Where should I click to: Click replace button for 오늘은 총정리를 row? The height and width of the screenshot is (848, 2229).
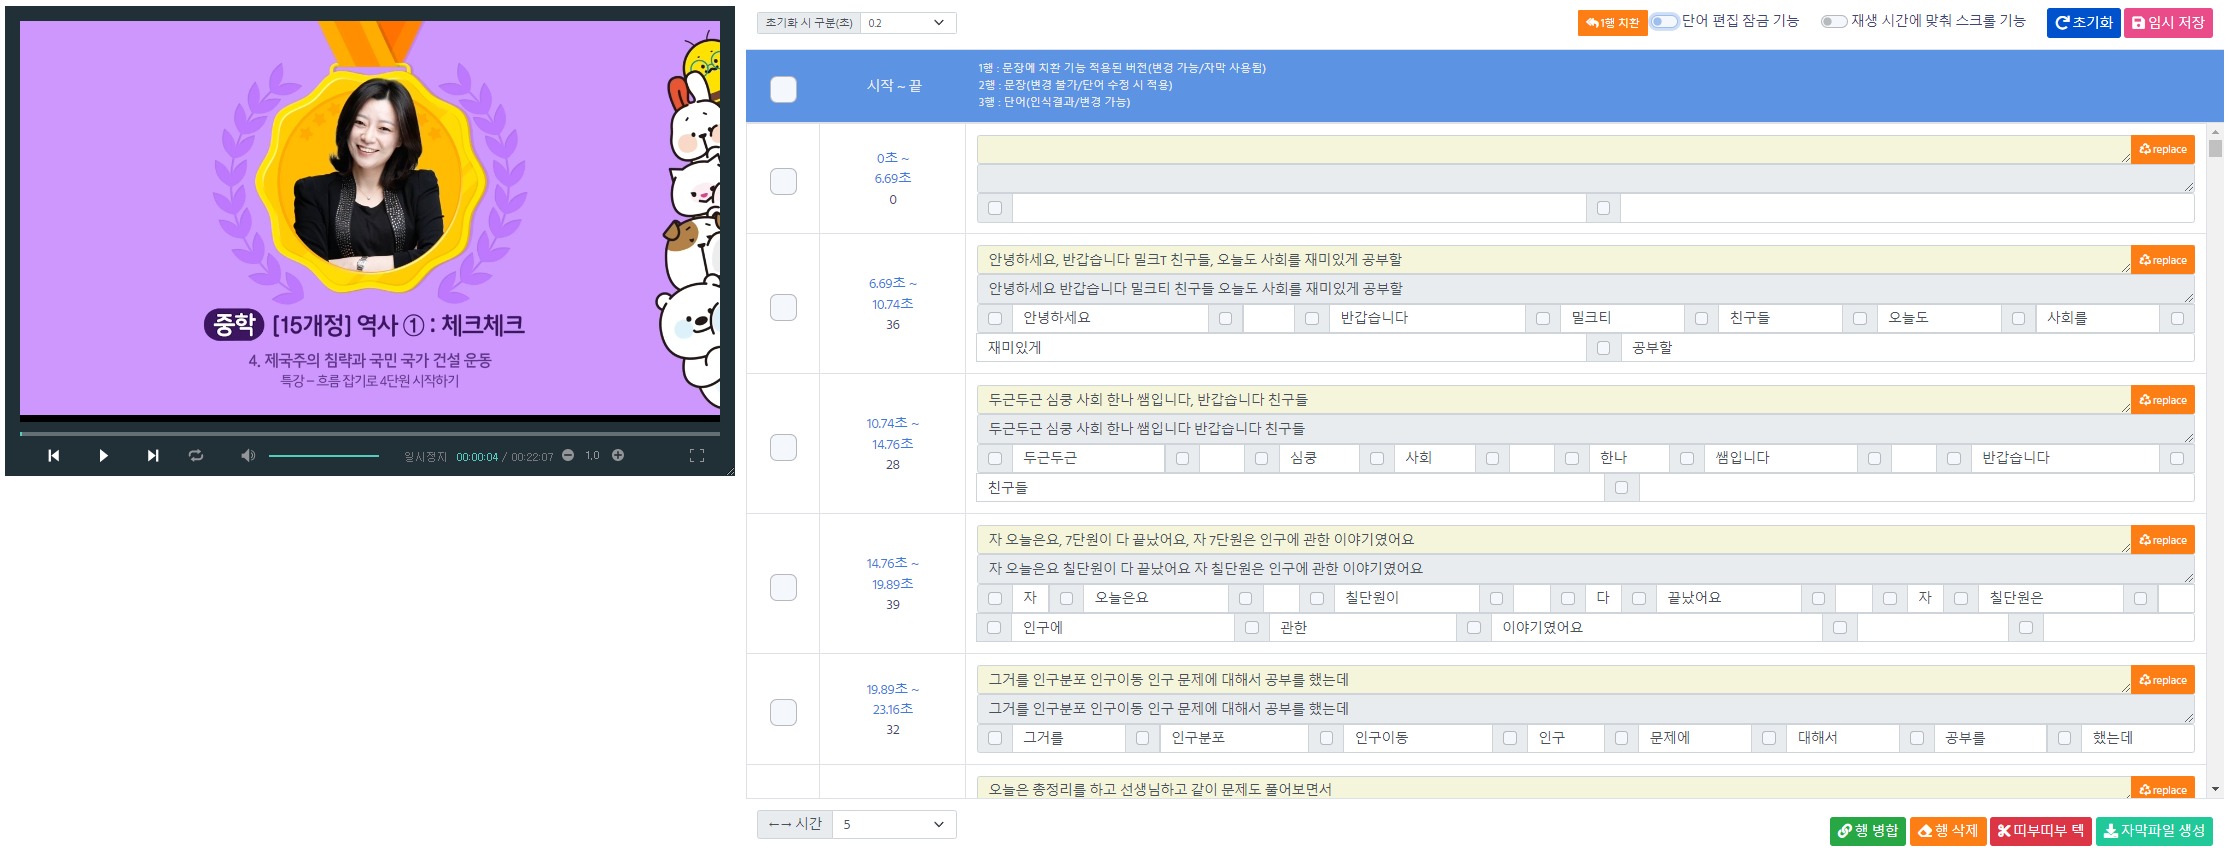point(2162,788)
